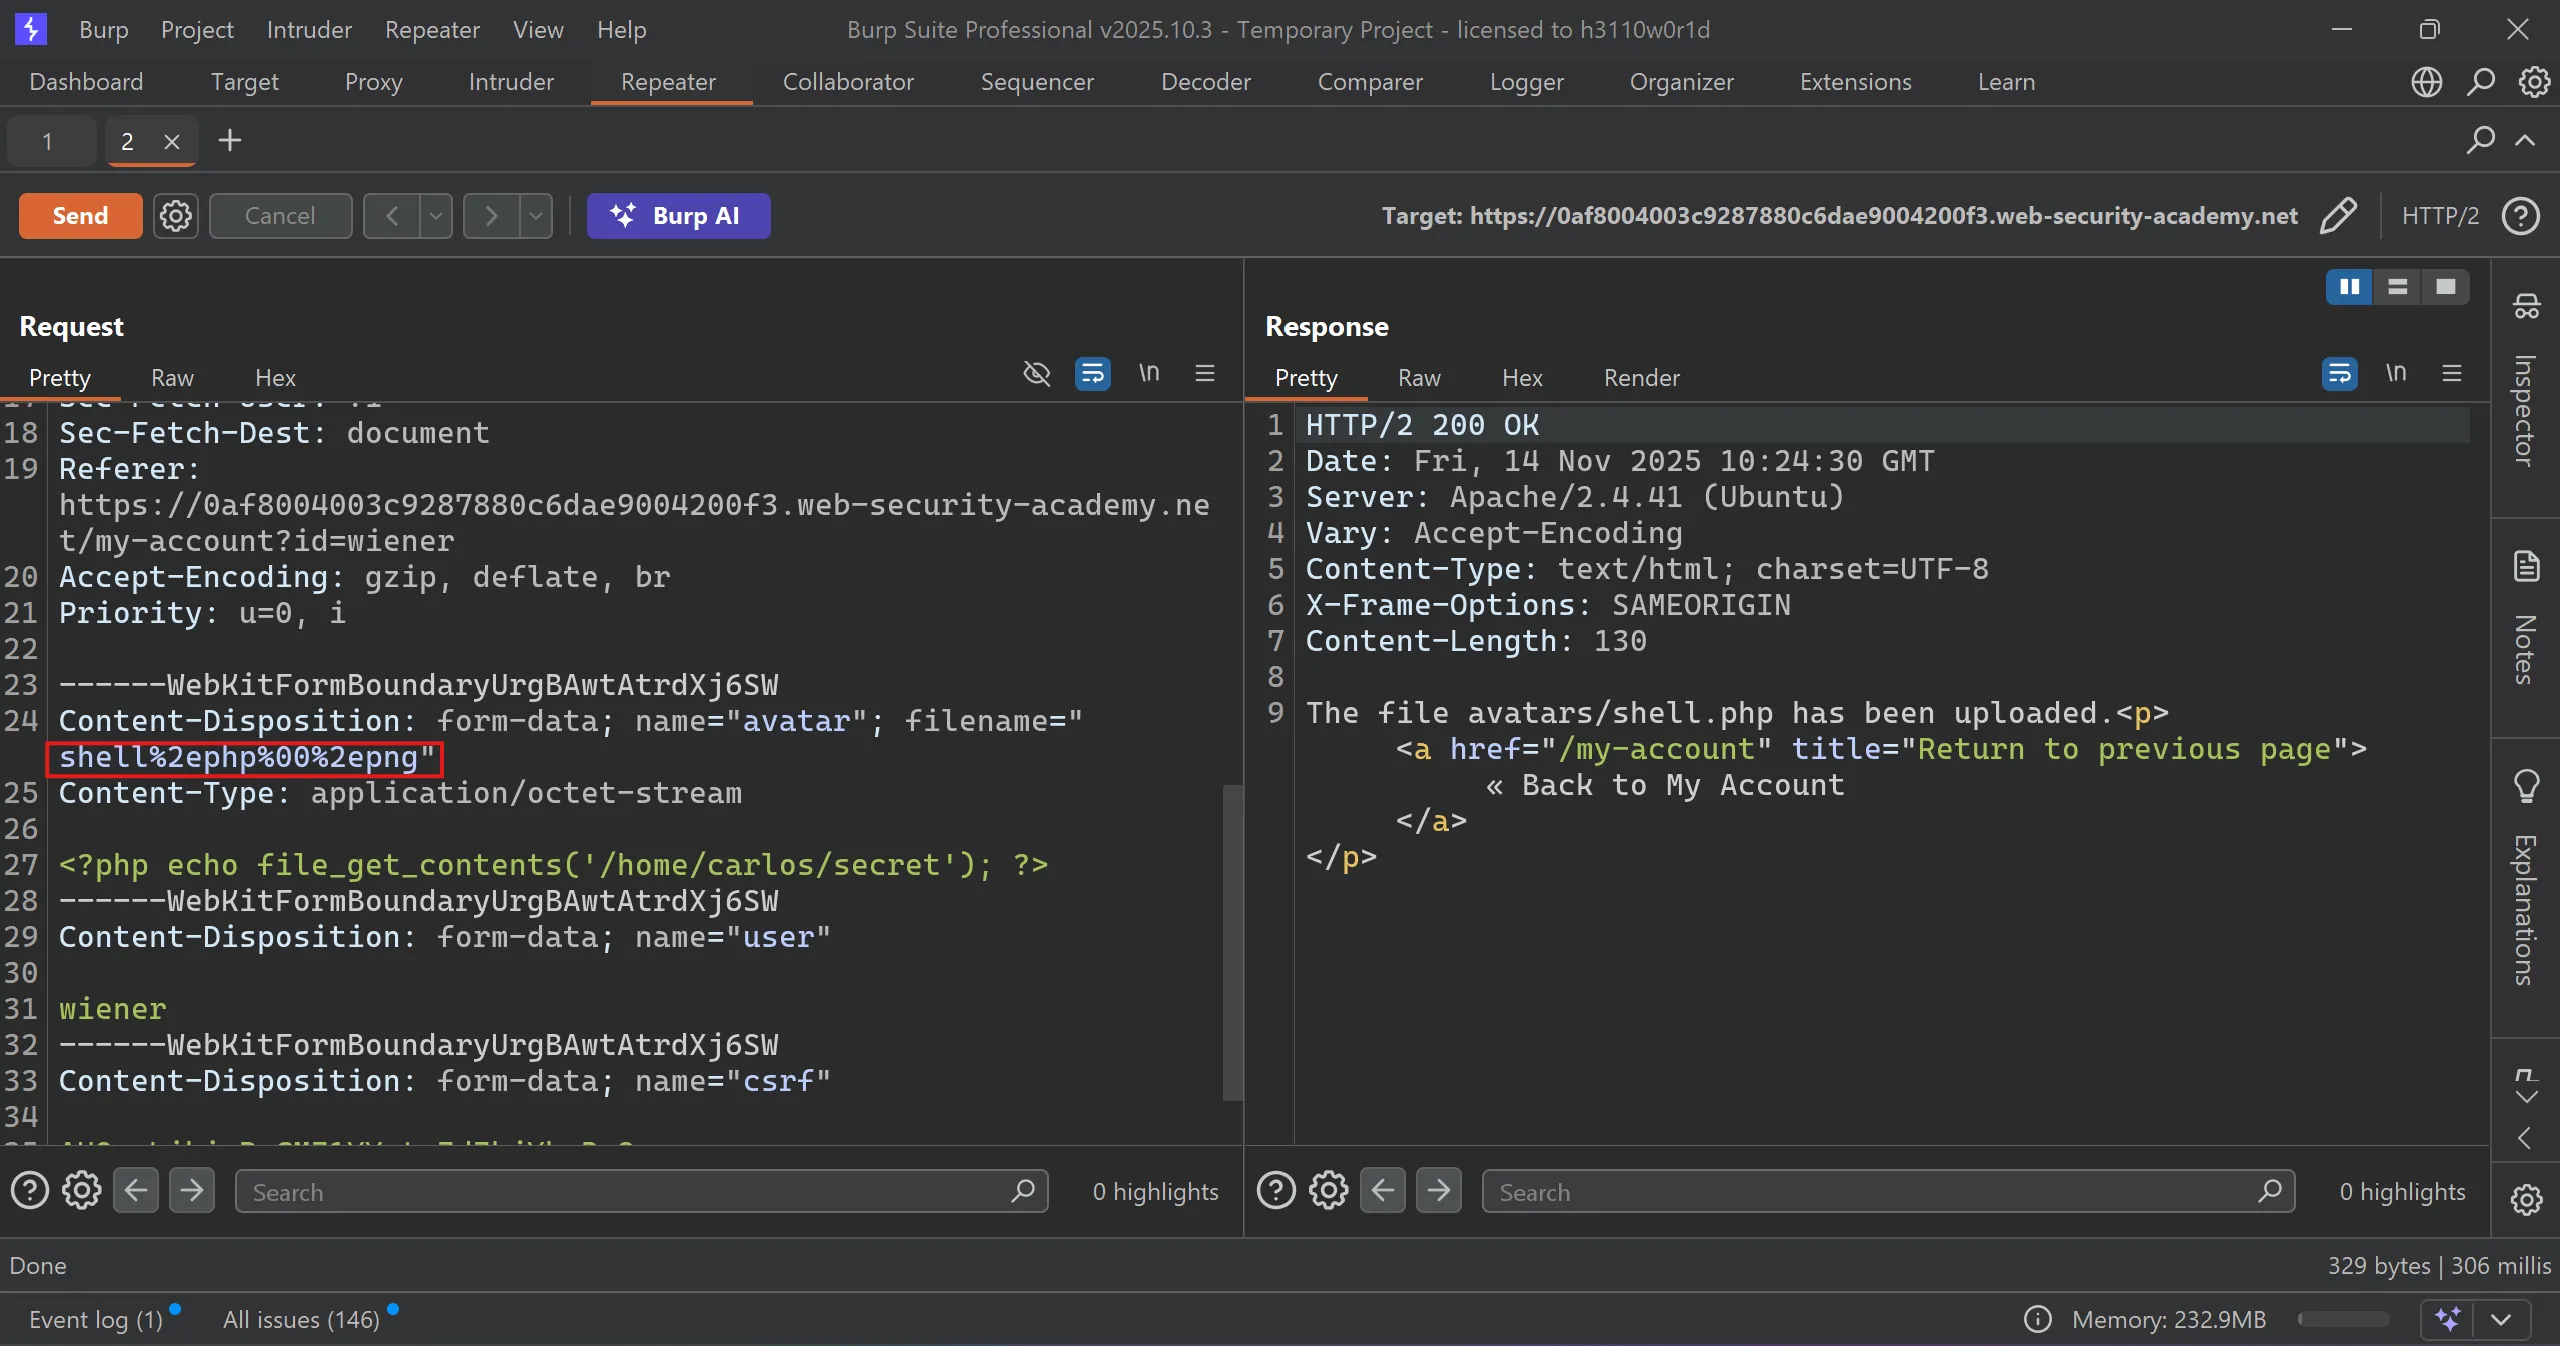The width and height of the screenshot is (2560, 1346).
Task: Toggle line wrap in the Request panel
Action: pyautogui.click(x=1092, y=374)
